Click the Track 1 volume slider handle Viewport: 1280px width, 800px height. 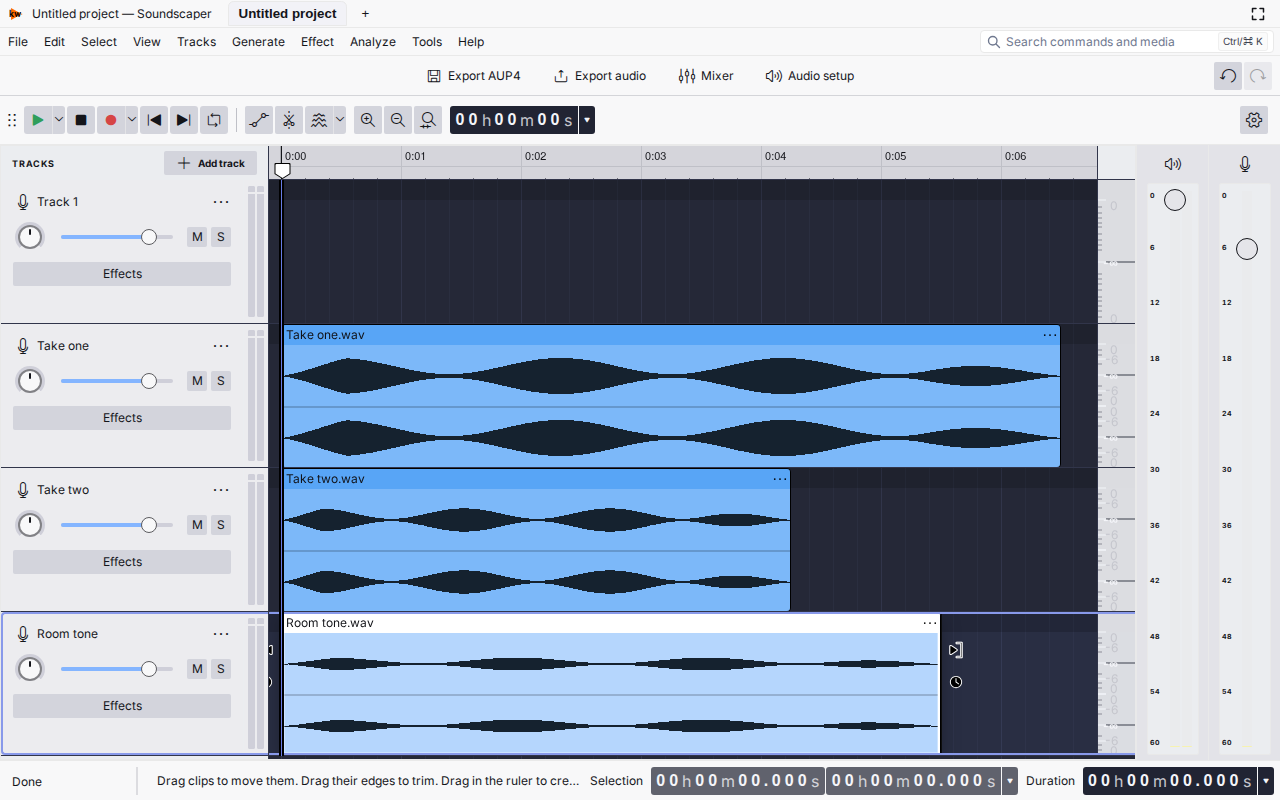tap(149, 237)
